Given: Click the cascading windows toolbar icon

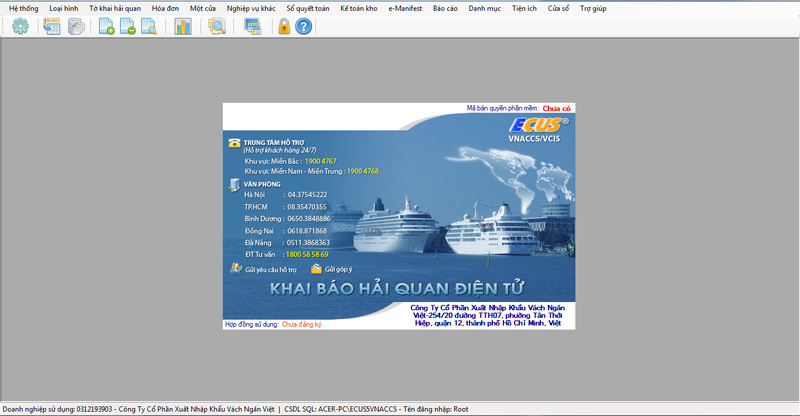Looking at the screenshot, I should pos(253,26).
